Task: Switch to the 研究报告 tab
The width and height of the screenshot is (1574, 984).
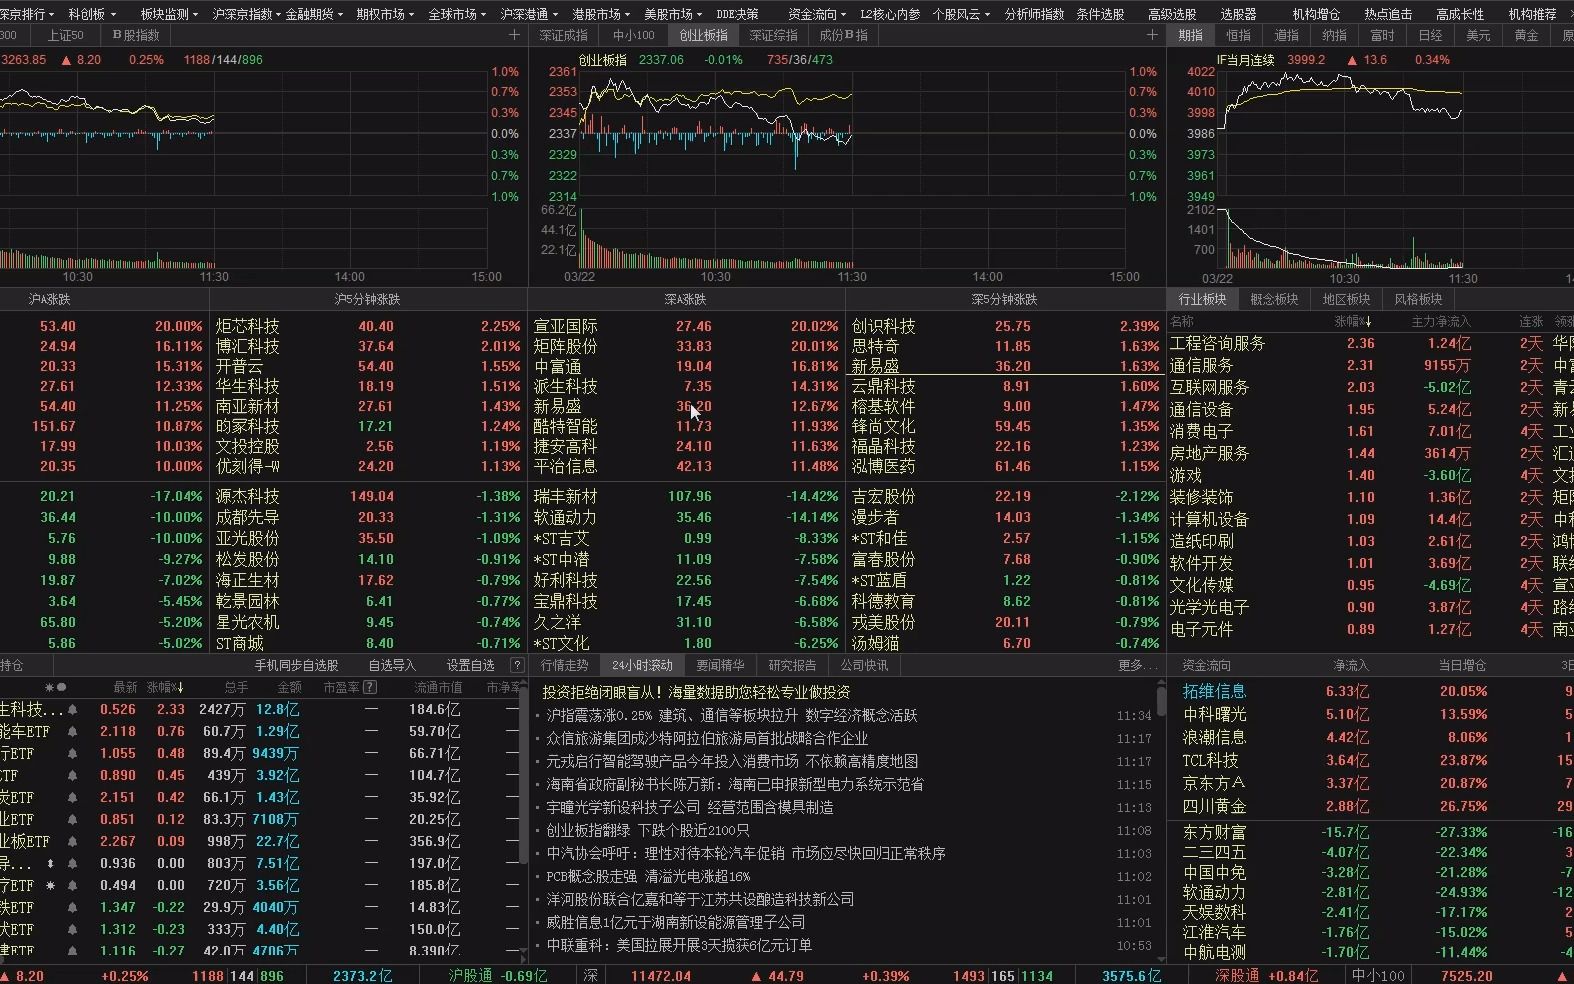Action: pos(792,665)
